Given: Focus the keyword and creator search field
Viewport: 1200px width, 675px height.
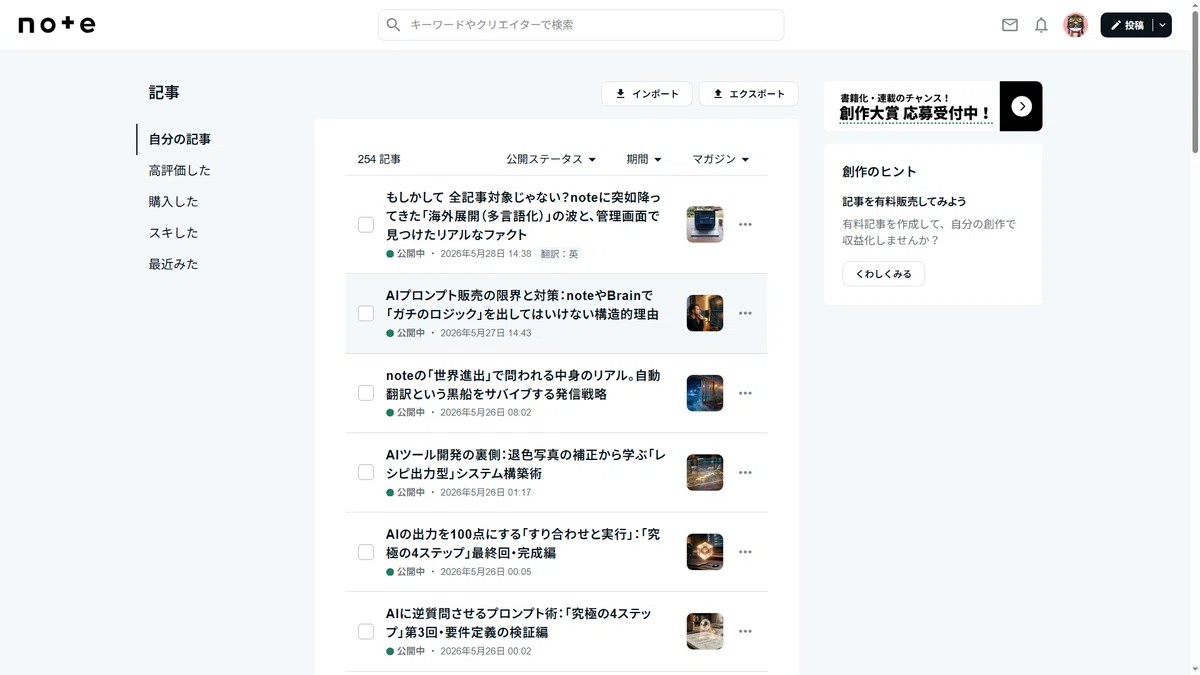Looking at the screenshot, I should pyautogui.click(x=581, y=25).
